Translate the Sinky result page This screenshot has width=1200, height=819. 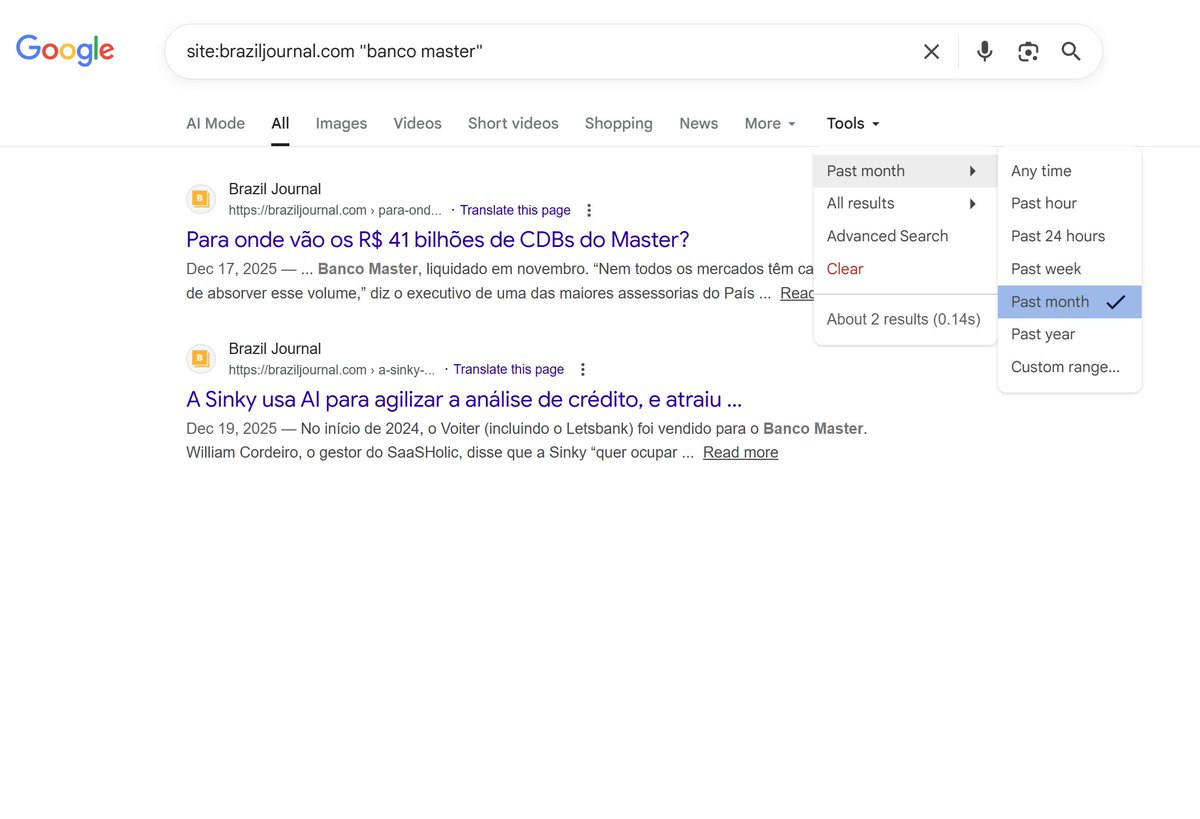(508, 369)
